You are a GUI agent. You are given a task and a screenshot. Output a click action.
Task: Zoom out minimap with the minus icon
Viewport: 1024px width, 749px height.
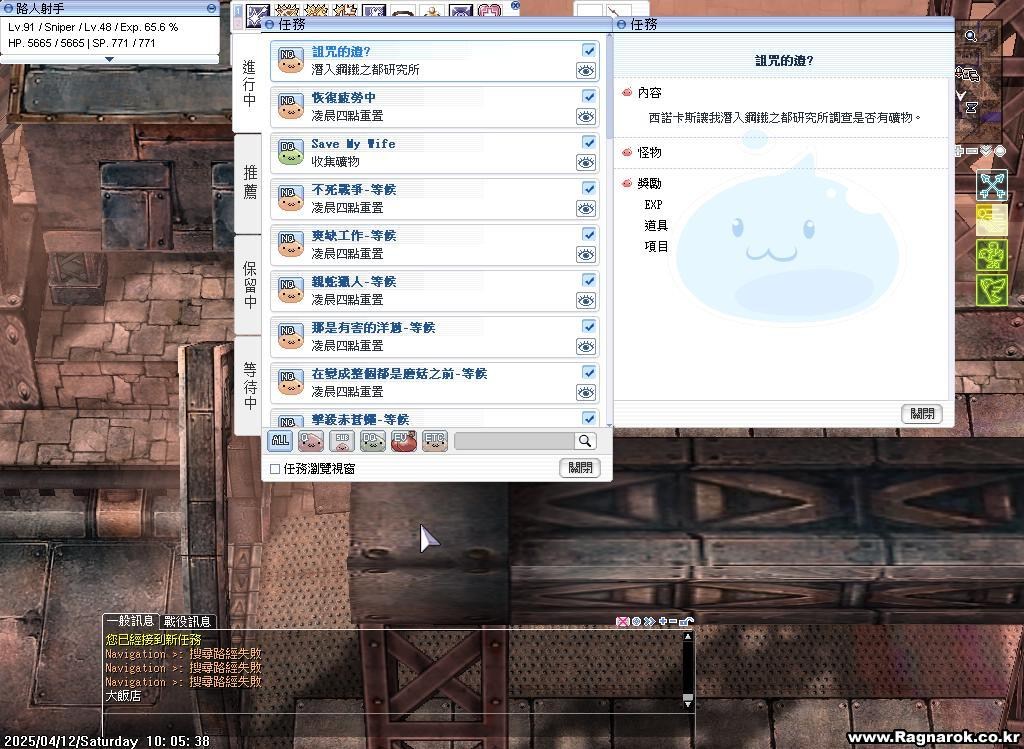[972, 151]
